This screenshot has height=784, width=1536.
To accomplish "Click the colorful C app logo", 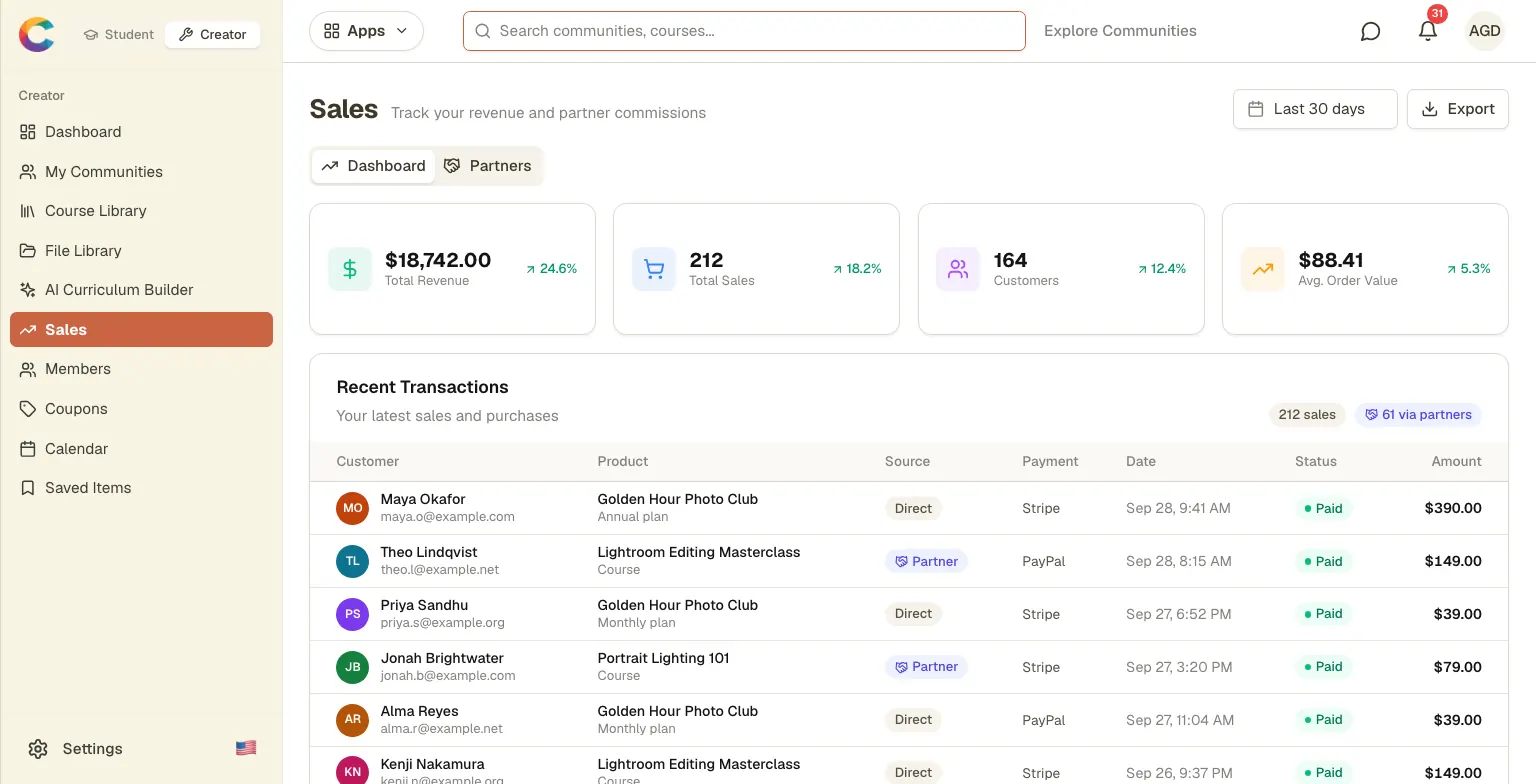I will (36, 35).
